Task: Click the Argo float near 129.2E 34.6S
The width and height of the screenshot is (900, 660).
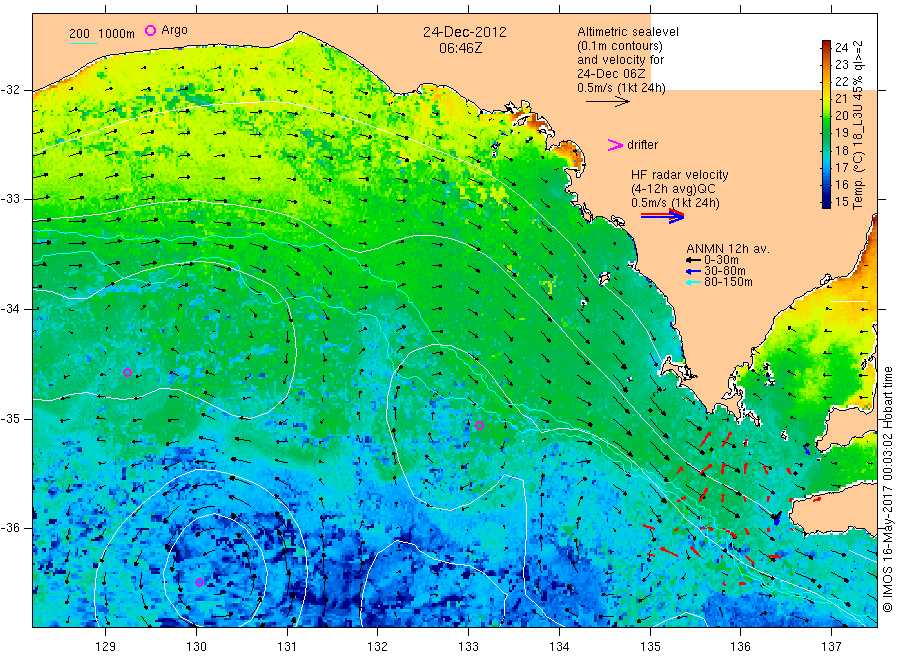Action: tap(127, 372)
